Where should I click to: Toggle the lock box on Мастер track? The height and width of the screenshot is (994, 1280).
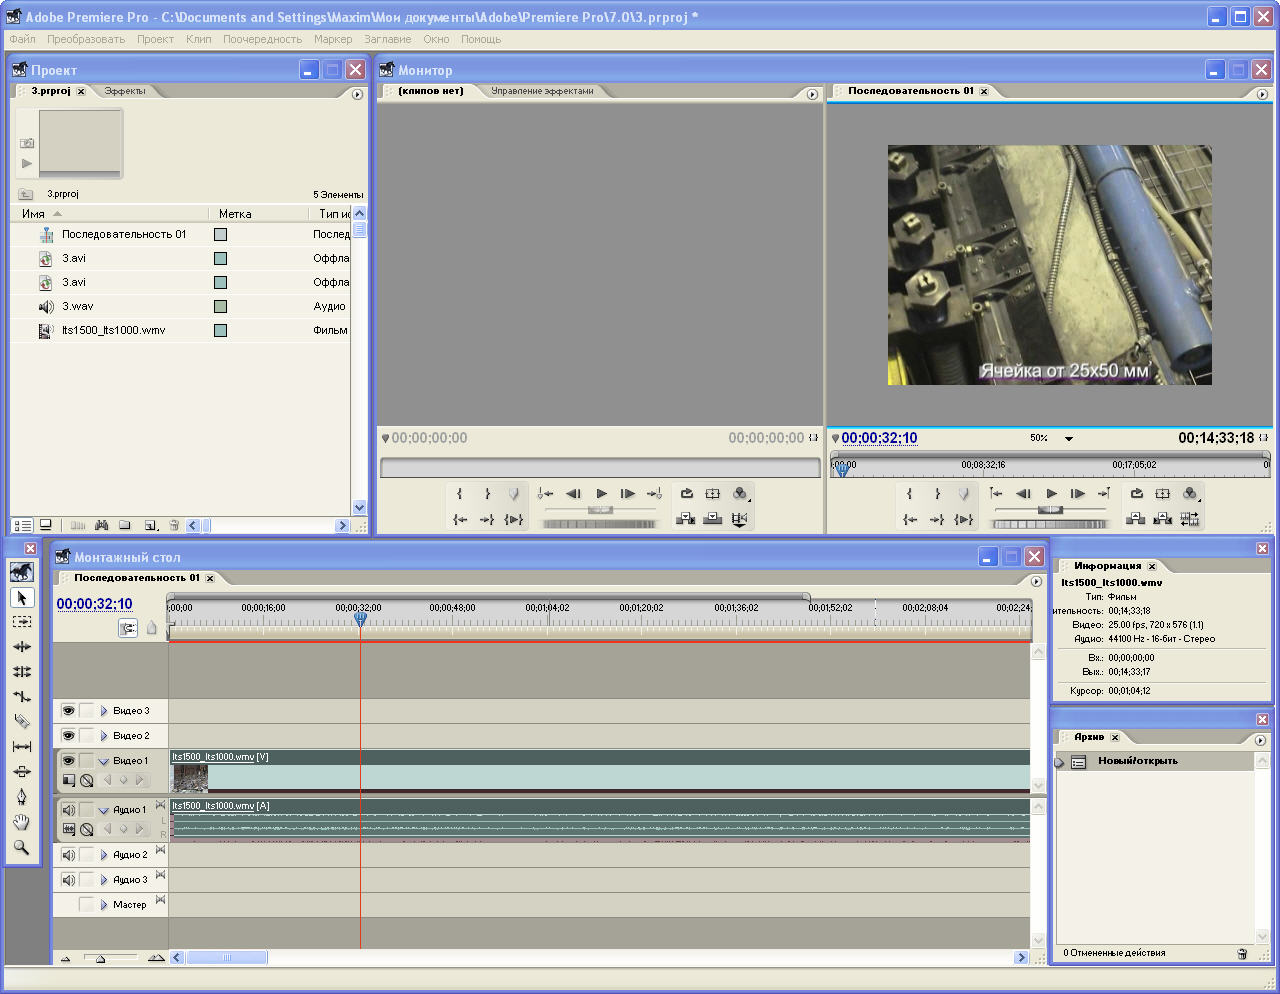click(x=87, y=904)
